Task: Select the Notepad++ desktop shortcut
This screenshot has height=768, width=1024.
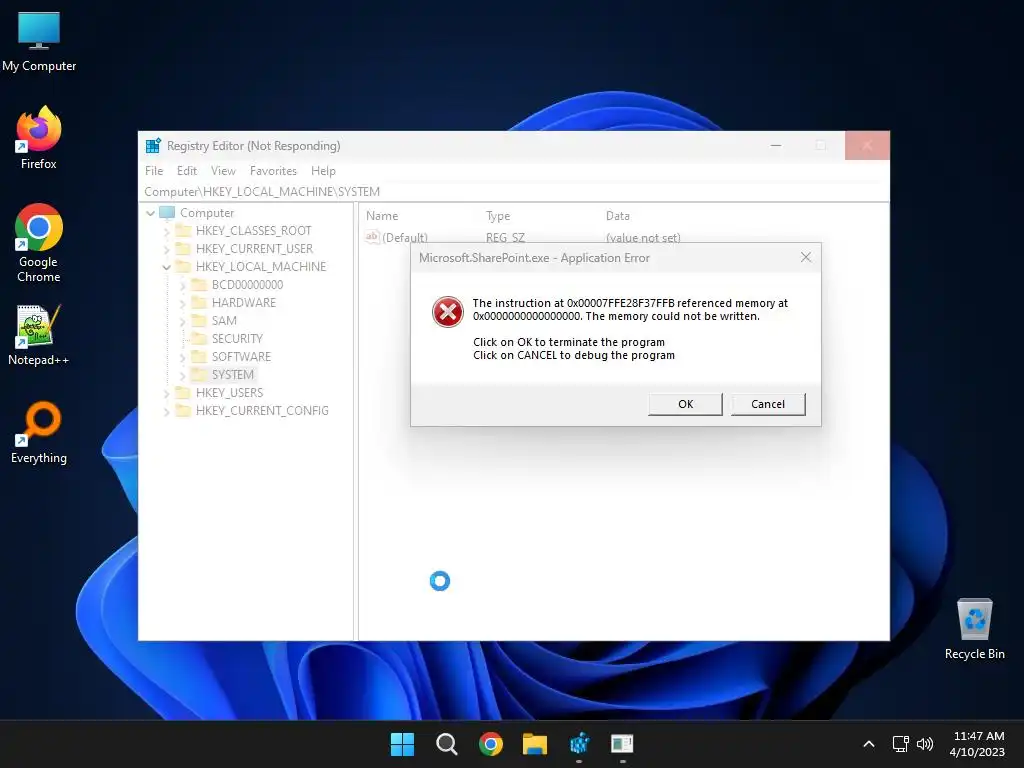Action: pyautogui.click(x=39, y=334)
